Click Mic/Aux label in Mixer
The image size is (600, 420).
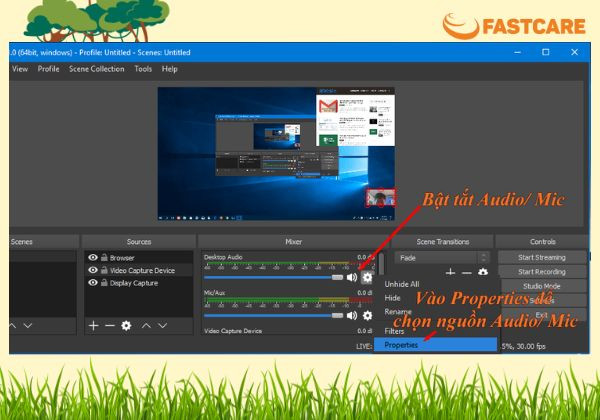(214, 293)
